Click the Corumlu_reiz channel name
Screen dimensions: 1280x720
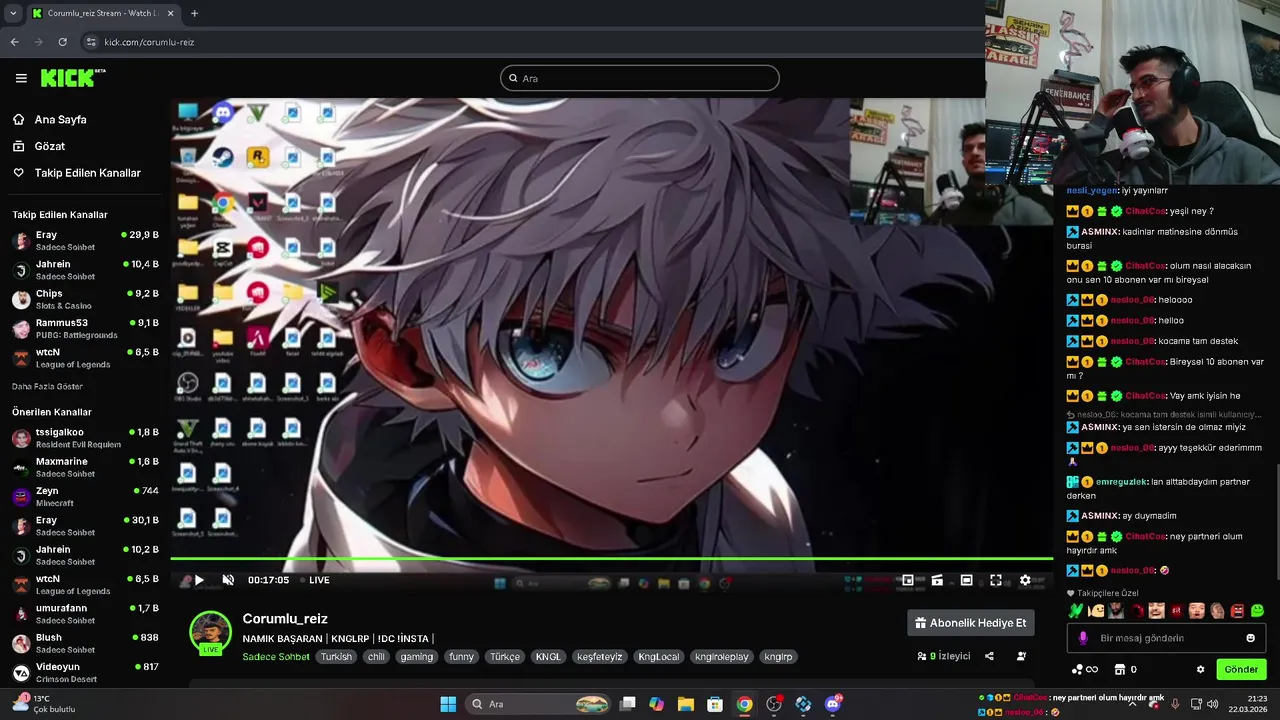pos(285,619)
